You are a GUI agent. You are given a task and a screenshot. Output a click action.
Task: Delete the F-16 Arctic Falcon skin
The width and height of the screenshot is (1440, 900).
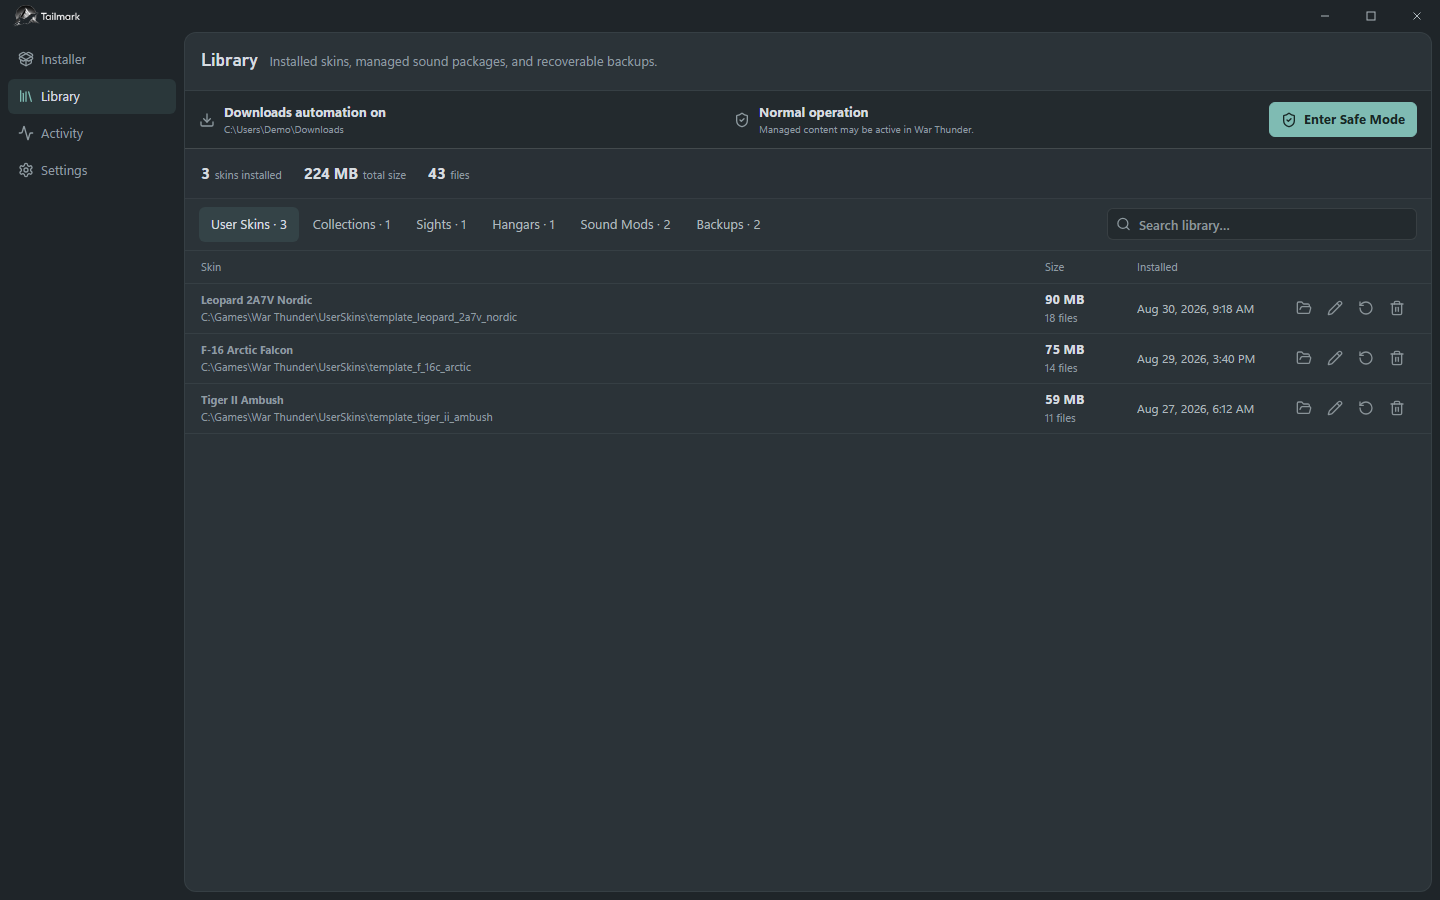[1397, 358]
